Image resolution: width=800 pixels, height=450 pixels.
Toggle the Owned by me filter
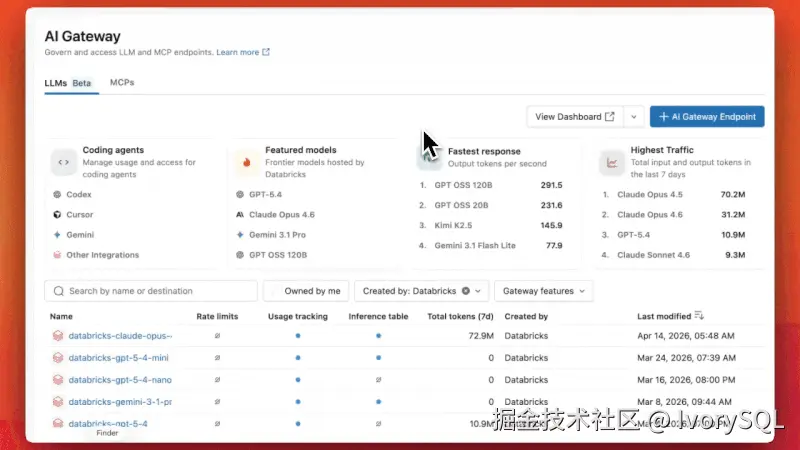pos(306,291)
